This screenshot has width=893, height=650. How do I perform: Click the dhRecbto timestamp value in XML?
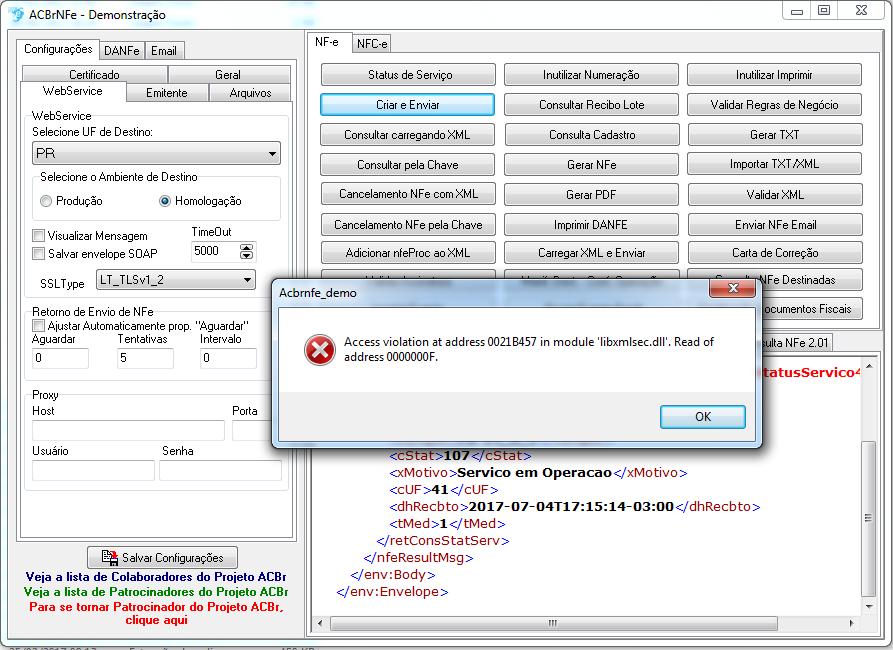click(571, 506)
